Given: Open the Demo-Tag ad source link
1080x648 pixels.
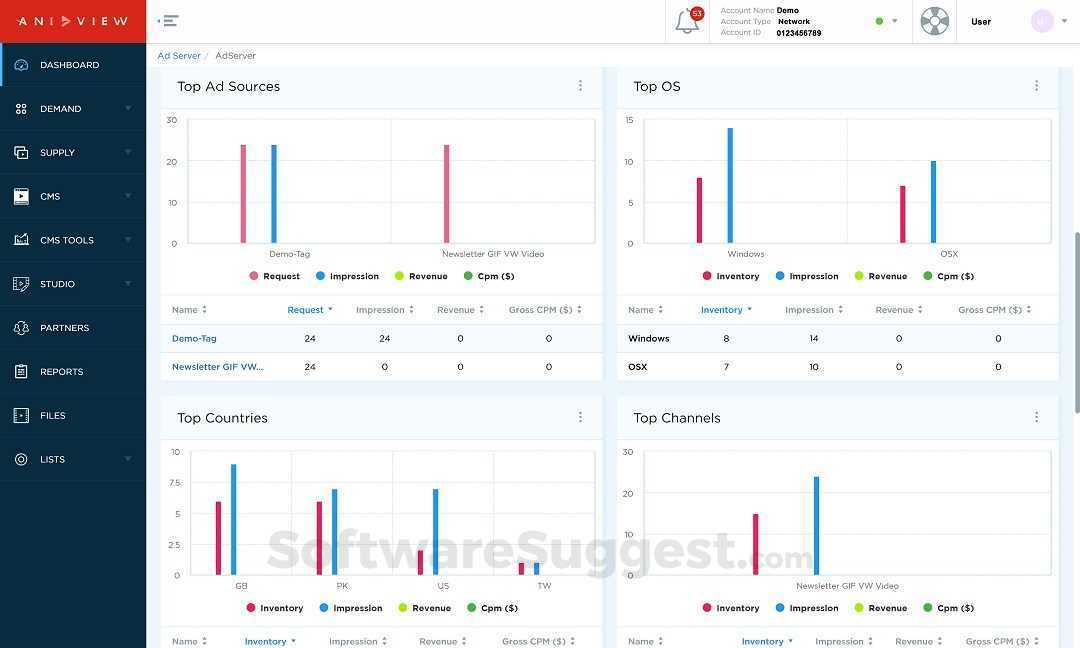Looking at the screenshot, I should [x=194, y=339].
